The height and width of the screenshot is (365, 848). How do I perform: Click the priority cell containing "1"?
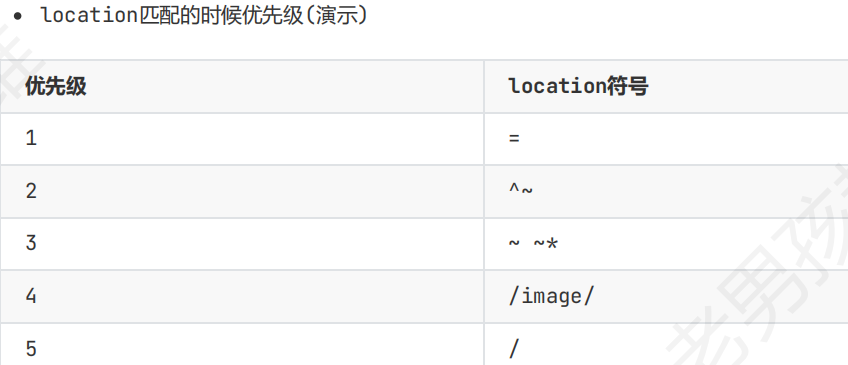click(x=242, y=138)
